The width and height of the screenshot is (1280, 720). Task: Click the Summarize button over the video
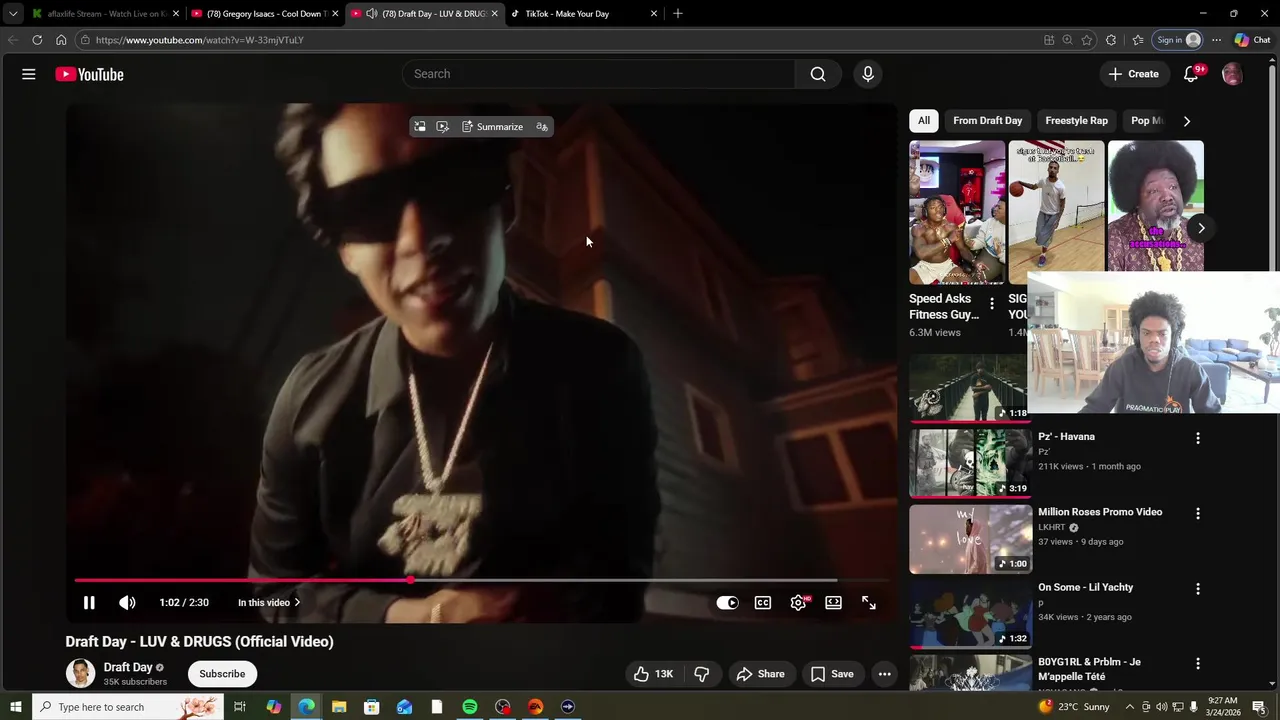click(493, 127)
